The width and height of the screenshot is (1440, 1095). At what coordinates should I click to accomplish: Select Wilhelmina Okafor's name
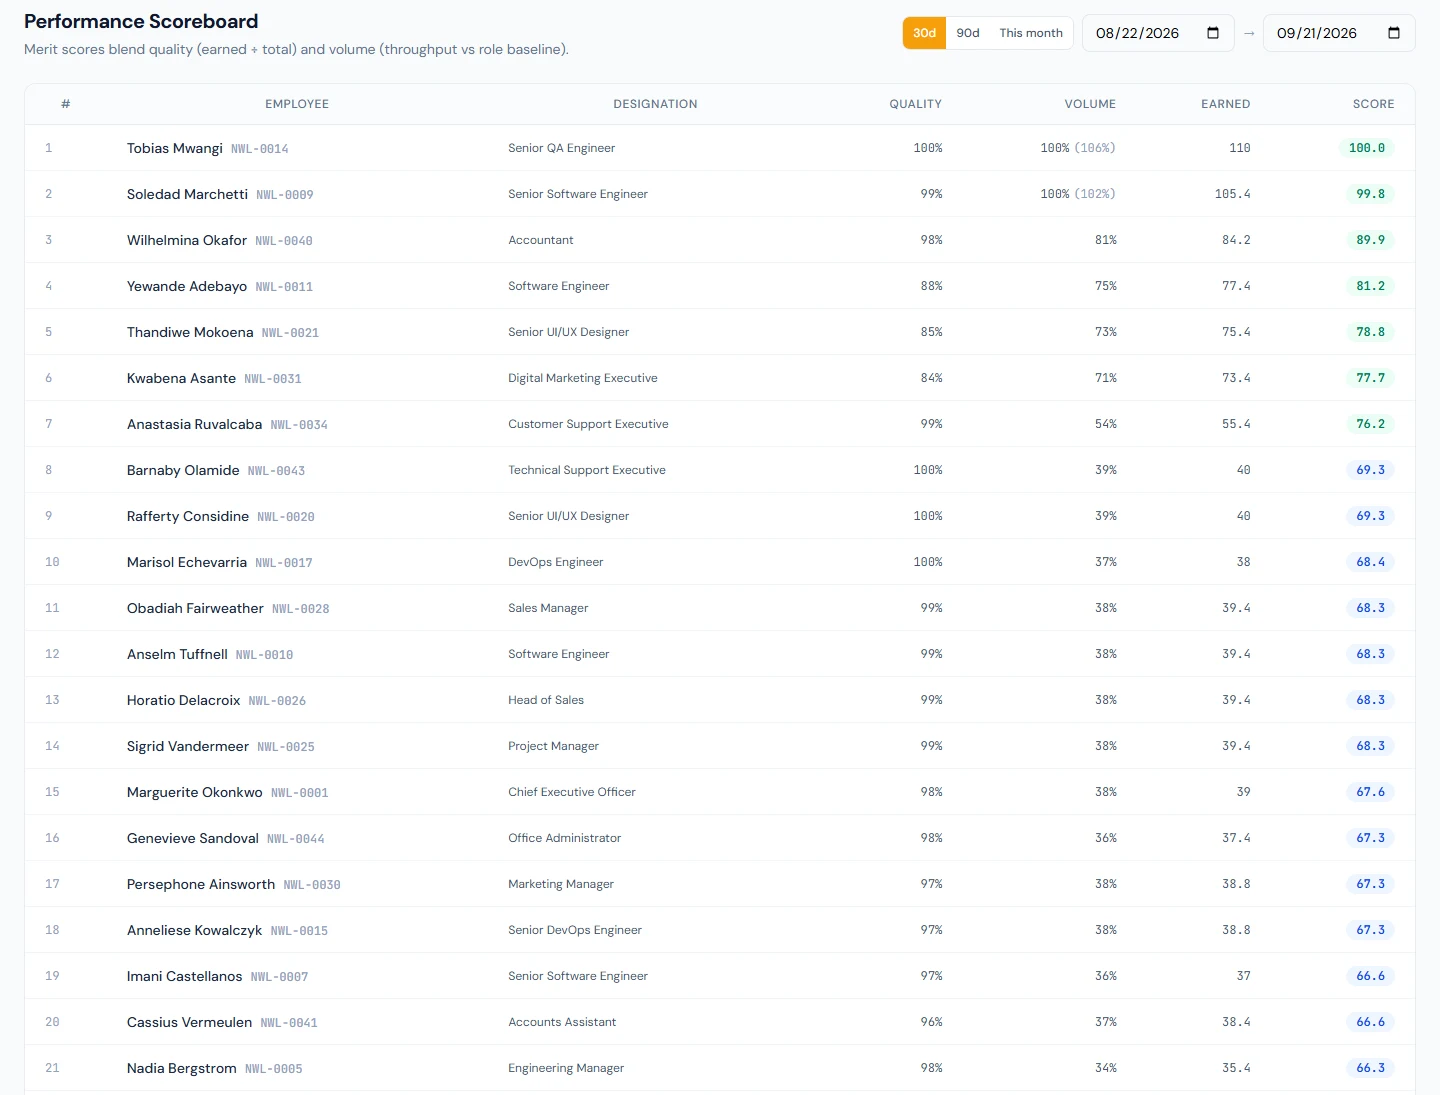tap(187, 240)
